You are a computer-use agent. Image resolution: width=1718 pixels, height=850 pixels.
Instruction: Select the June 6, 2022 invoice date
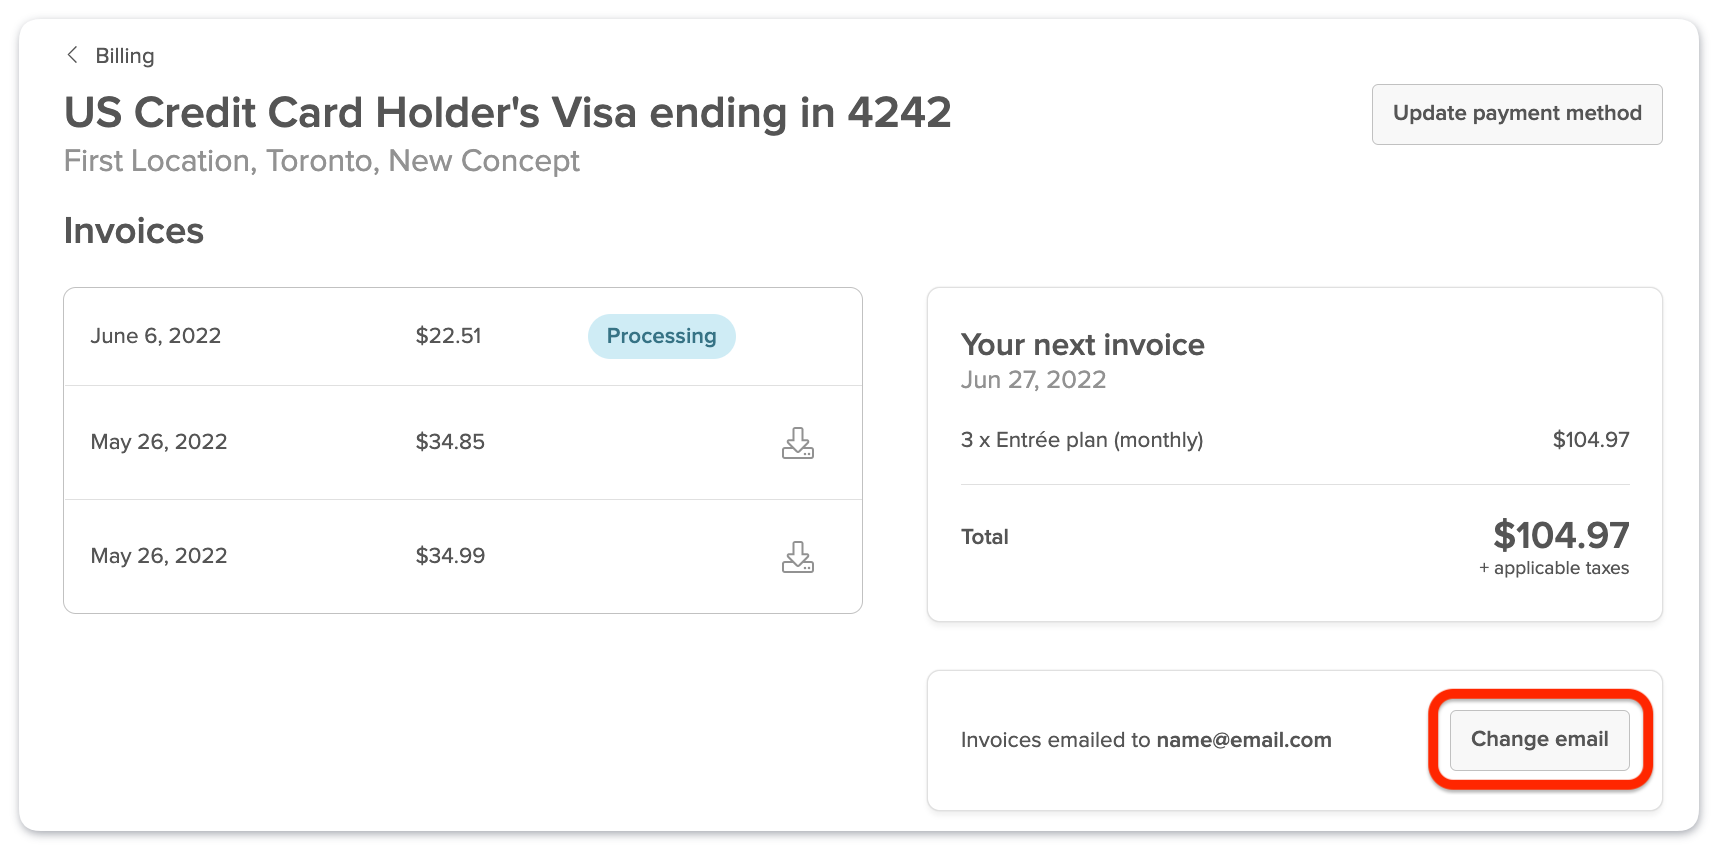coord(155,336)
